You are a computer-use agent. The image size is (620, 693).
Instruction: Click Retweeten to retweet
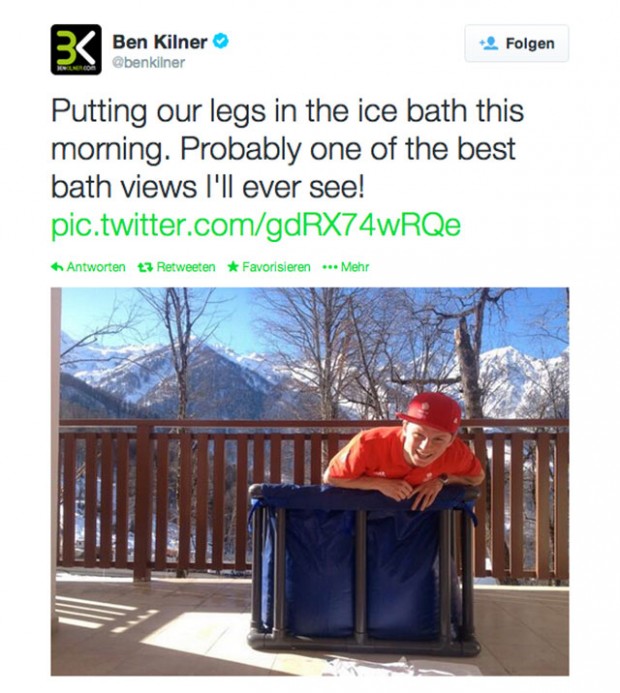(x=186, y=267)
